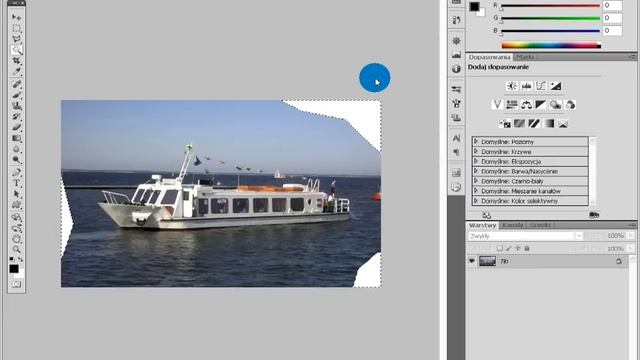Image resolution: width=640 pixels, height=360 pixels.
Task: Select the Zoom tool in toolbar
Action: click(16, 249)
